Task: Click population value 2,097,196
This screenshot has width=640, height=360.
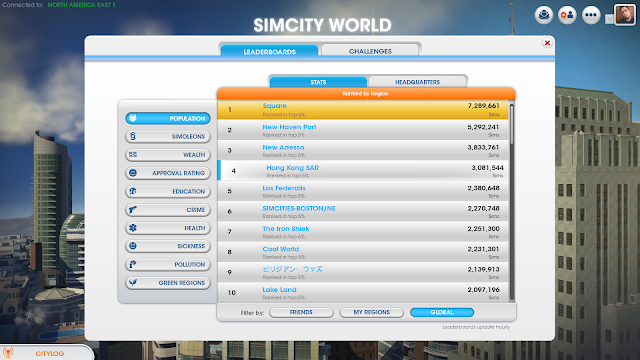Action: (483, 290)
